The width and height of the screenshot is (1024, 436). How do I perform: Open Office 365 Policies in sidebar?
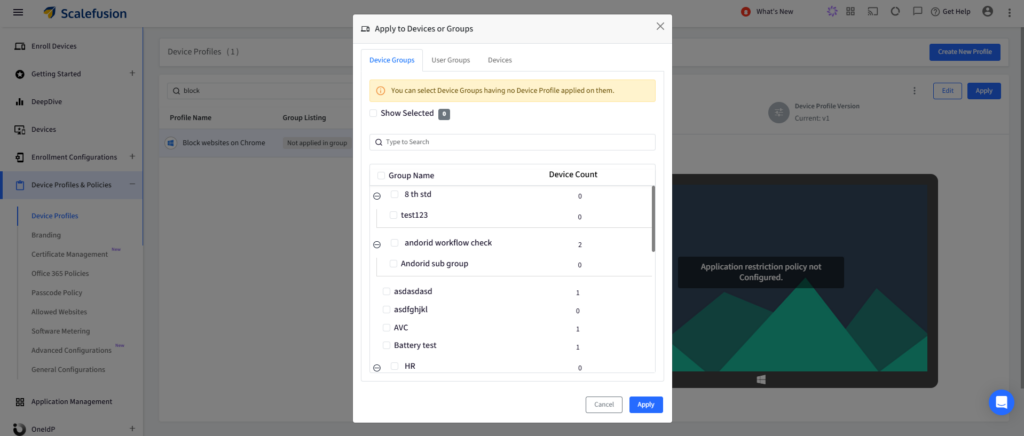pyautogui.click(x=60, y=273)
